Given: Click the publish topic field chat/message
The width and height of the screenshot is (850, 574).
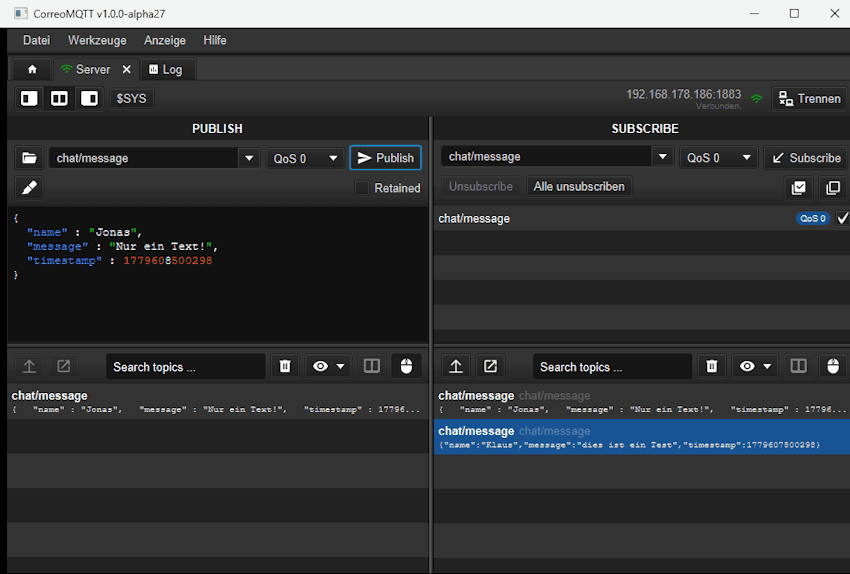Looking at the screenshot, I should (x=144, y=158).
